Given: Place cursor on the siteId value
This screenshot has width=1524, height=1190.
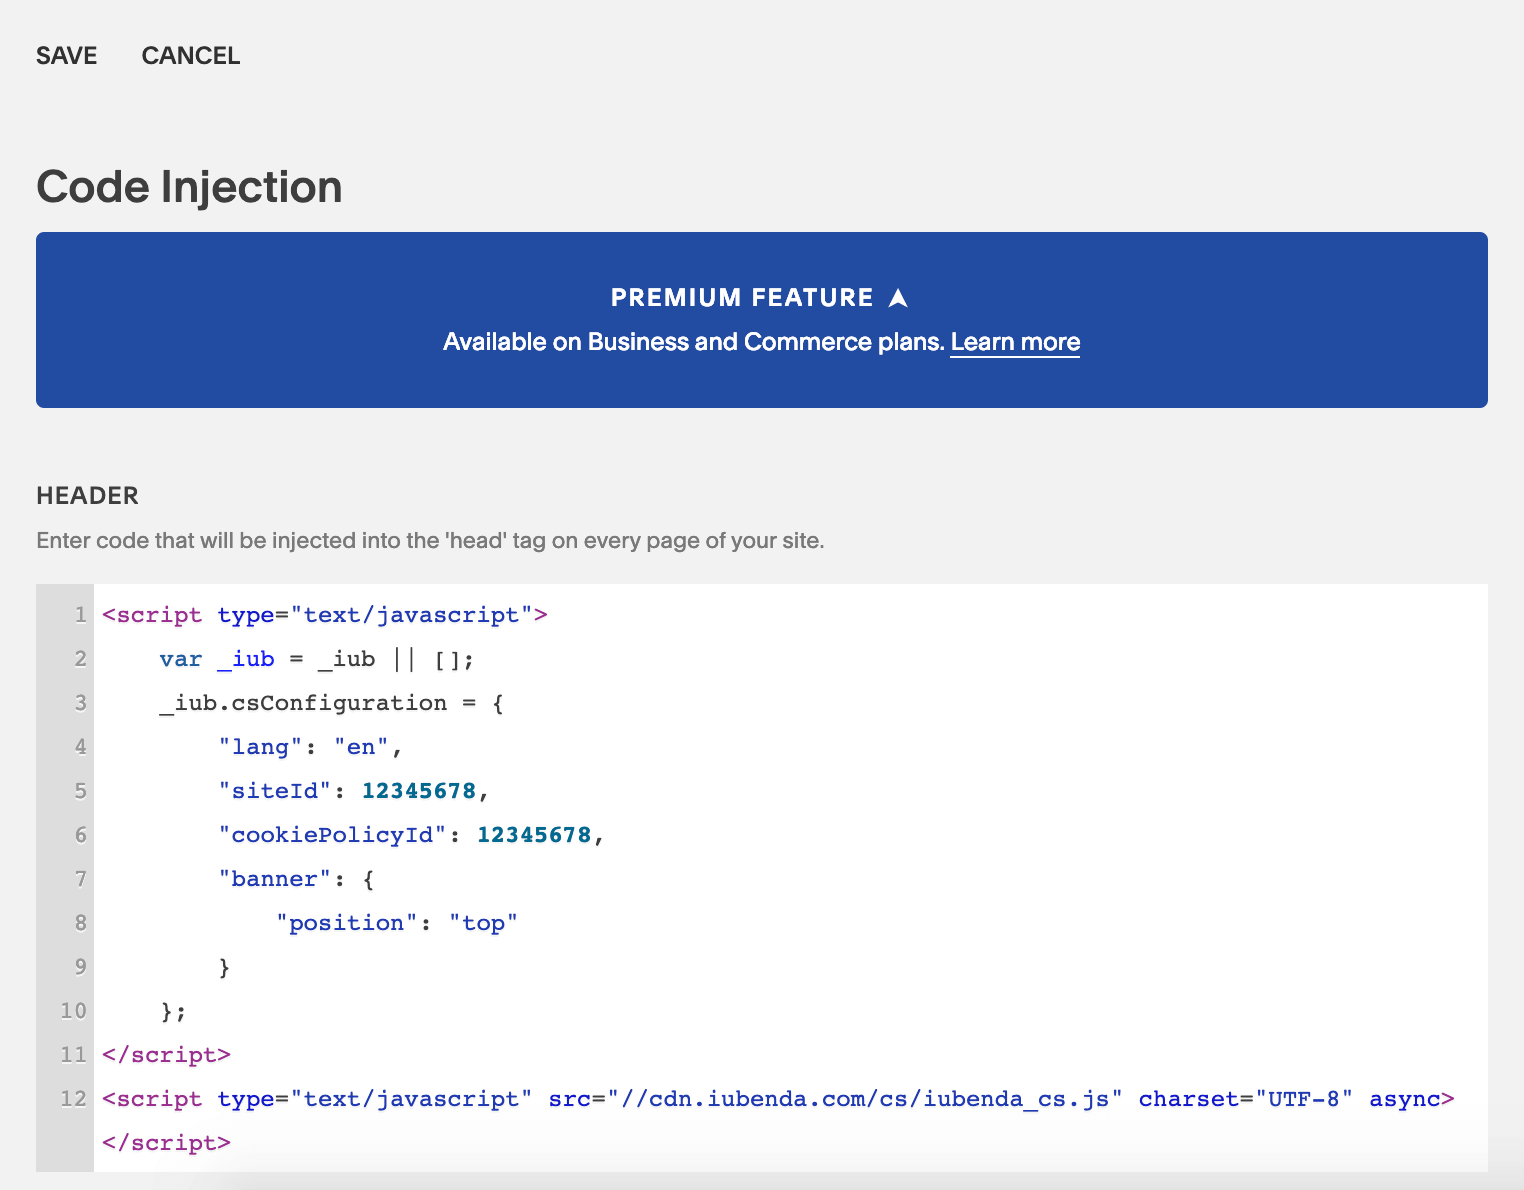Looking at the screenshot, I should tap(418, 791).
